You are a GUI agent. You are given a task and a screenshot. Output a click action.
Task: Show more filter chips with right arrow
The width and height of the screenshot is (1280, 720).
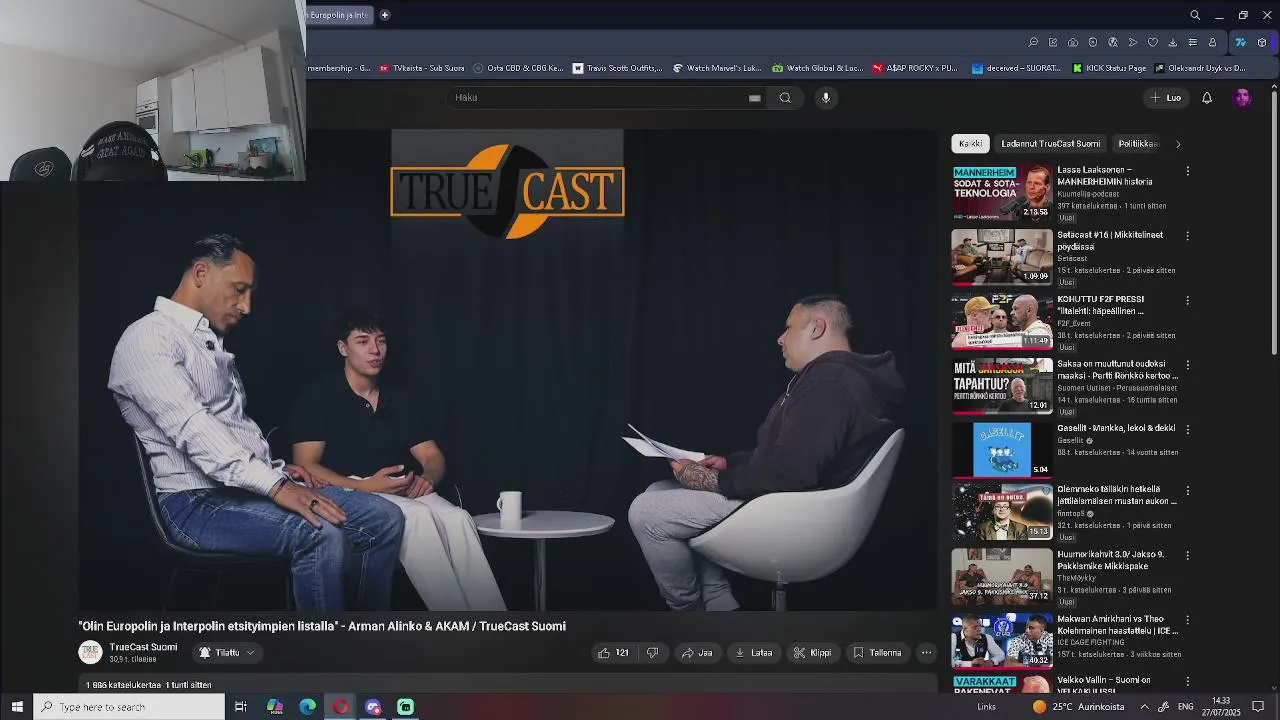point(1178,144)
